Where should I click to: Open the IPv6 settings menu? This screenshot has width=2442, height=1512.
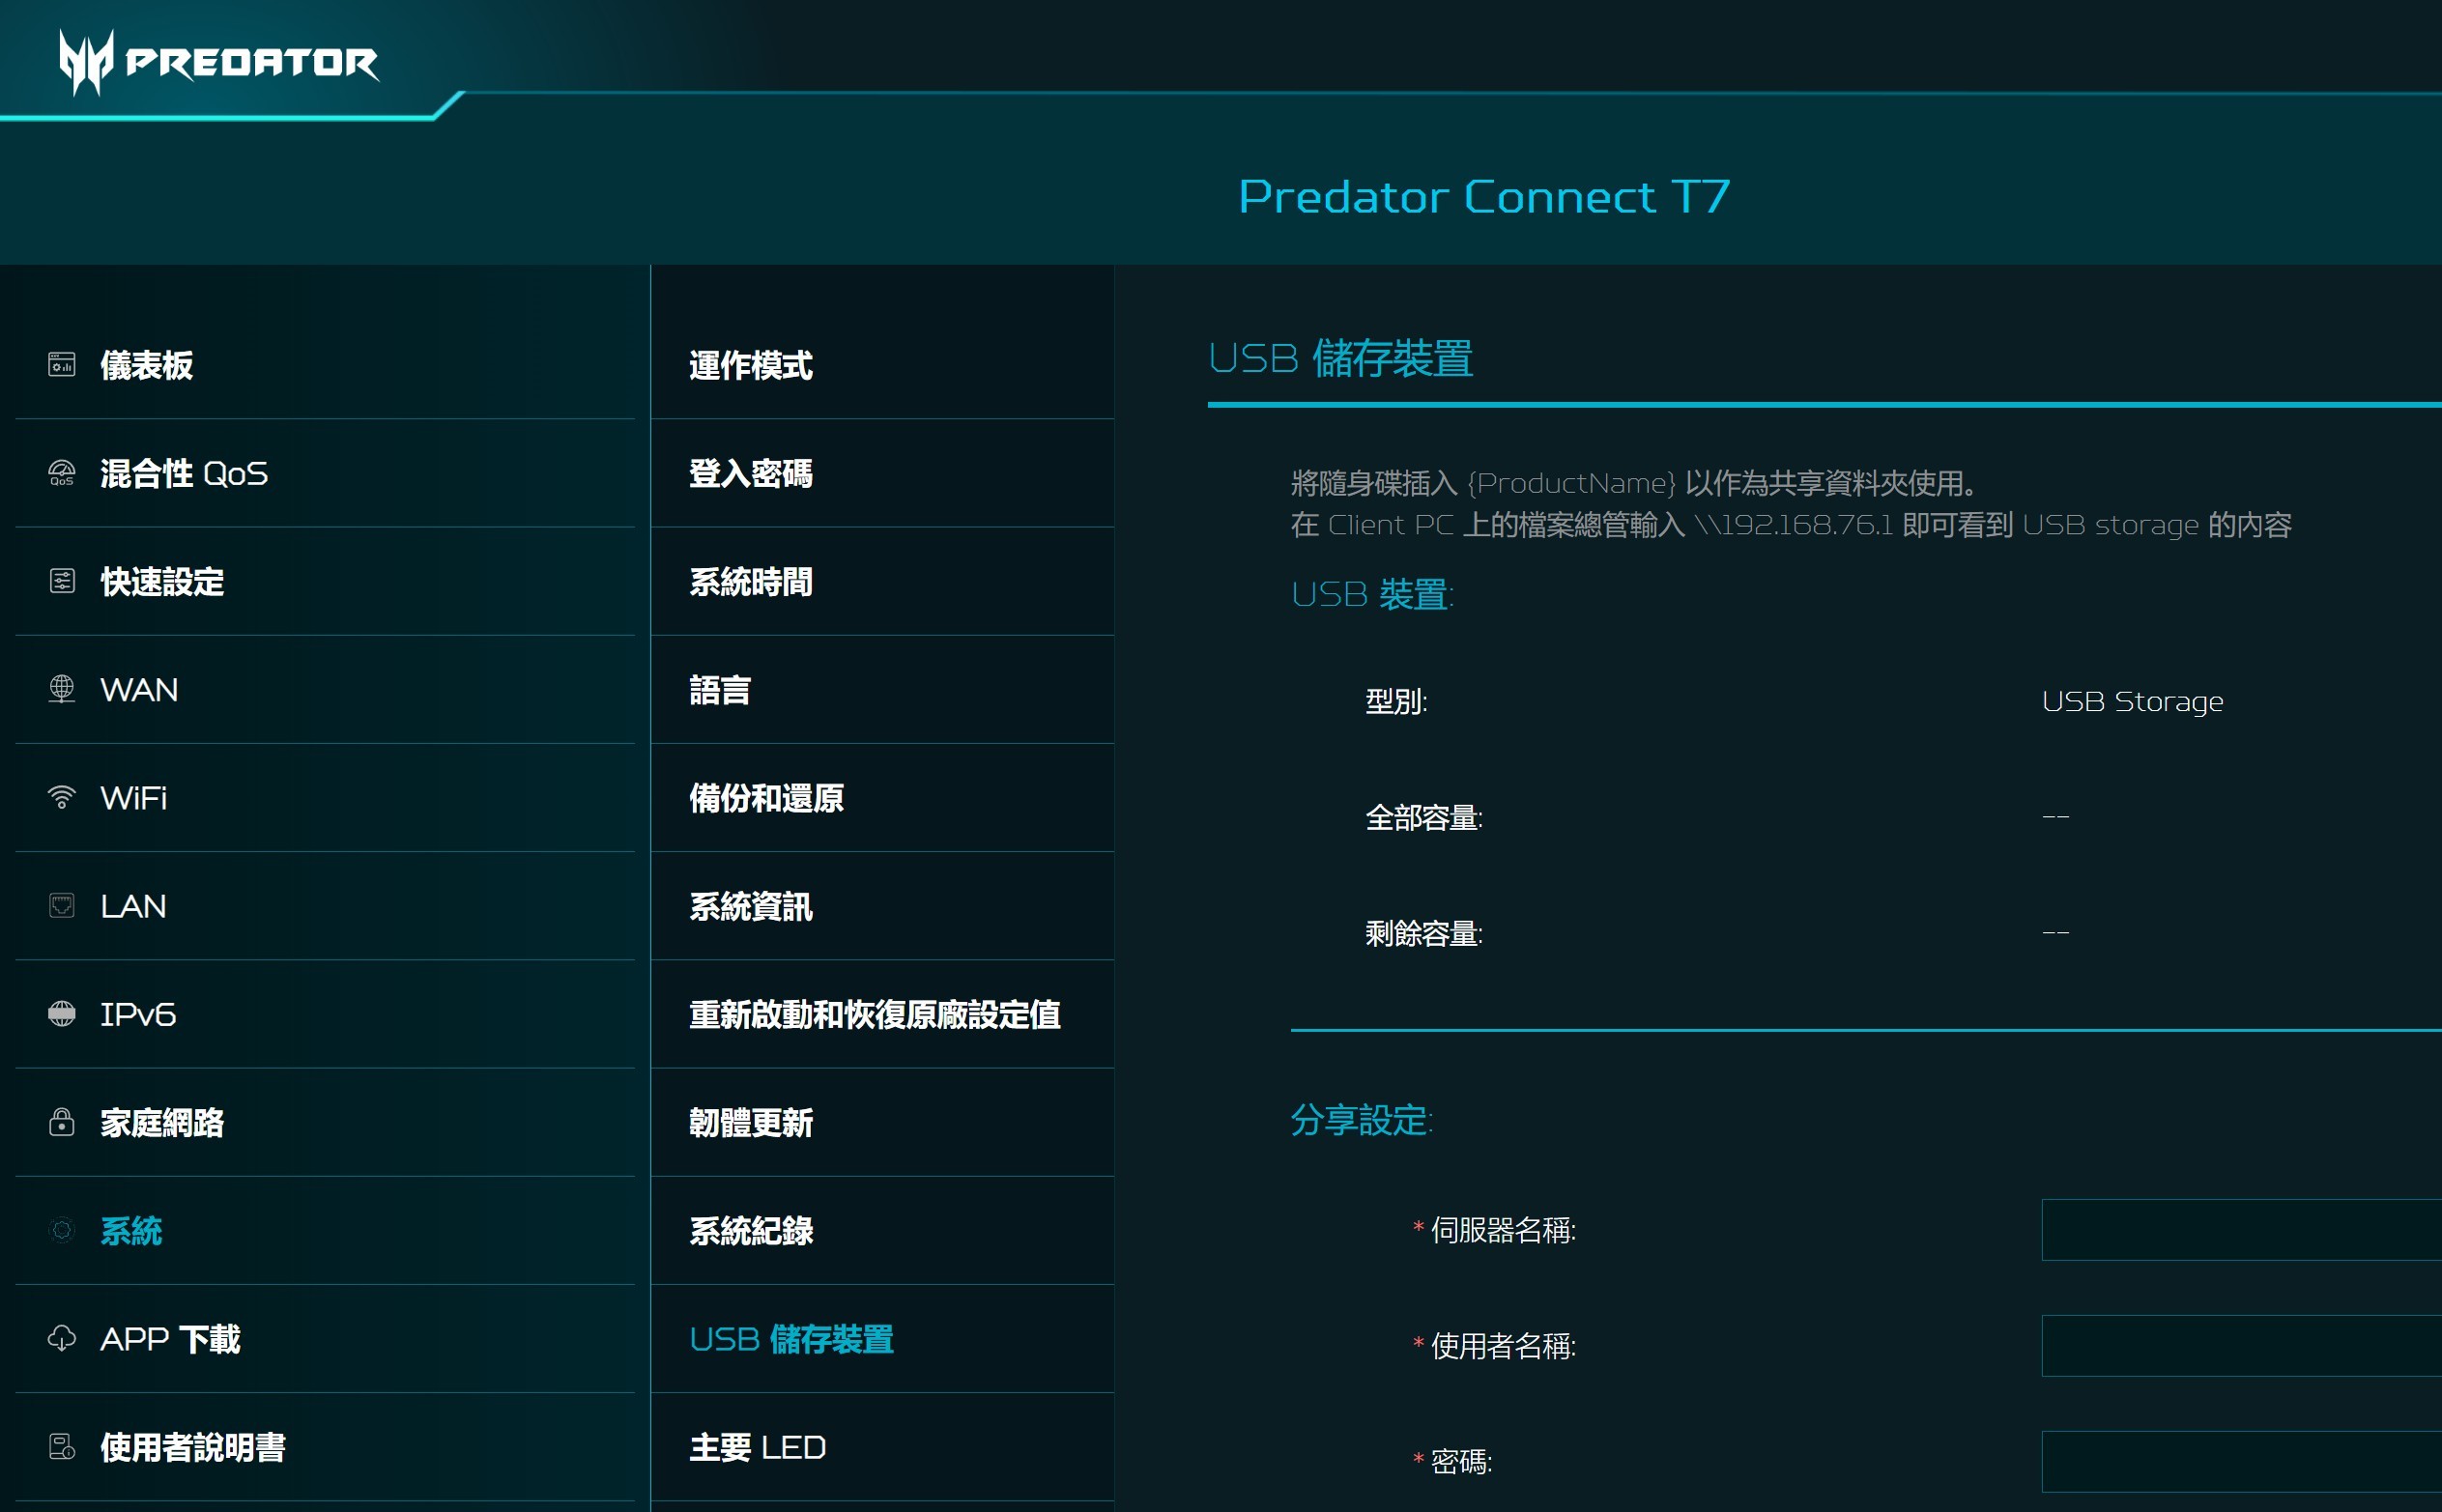click(325, 1014)
